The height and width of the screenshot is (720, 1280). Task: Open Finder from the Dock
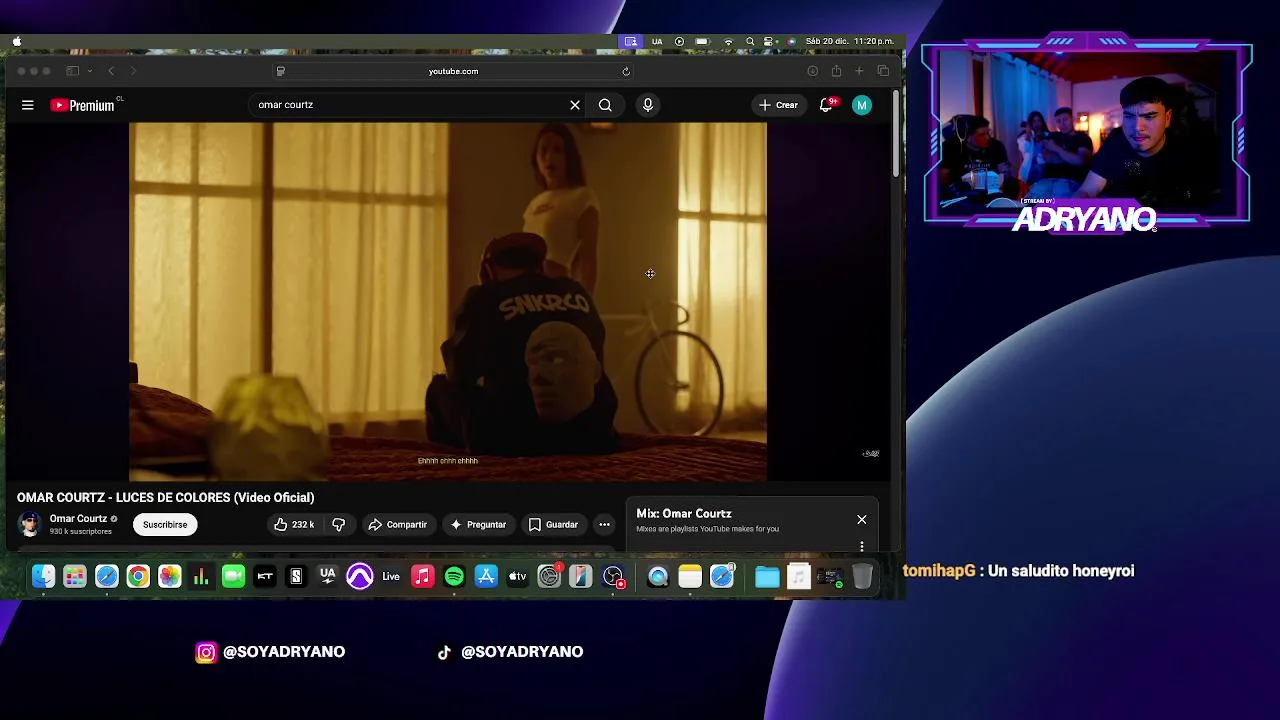[x=43, y=577]
